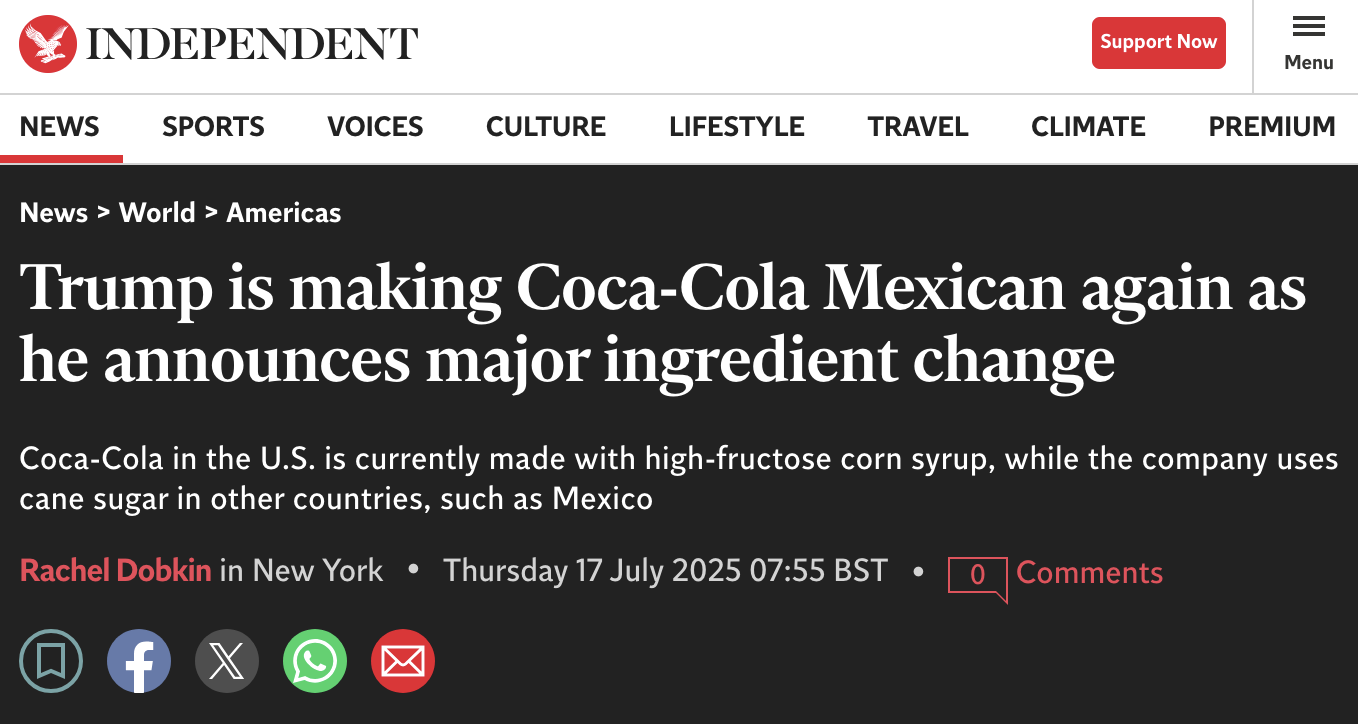1358x724 pixels.
Task: Navigate to the TRAVEL section
Action: click(x=918, y=127)
